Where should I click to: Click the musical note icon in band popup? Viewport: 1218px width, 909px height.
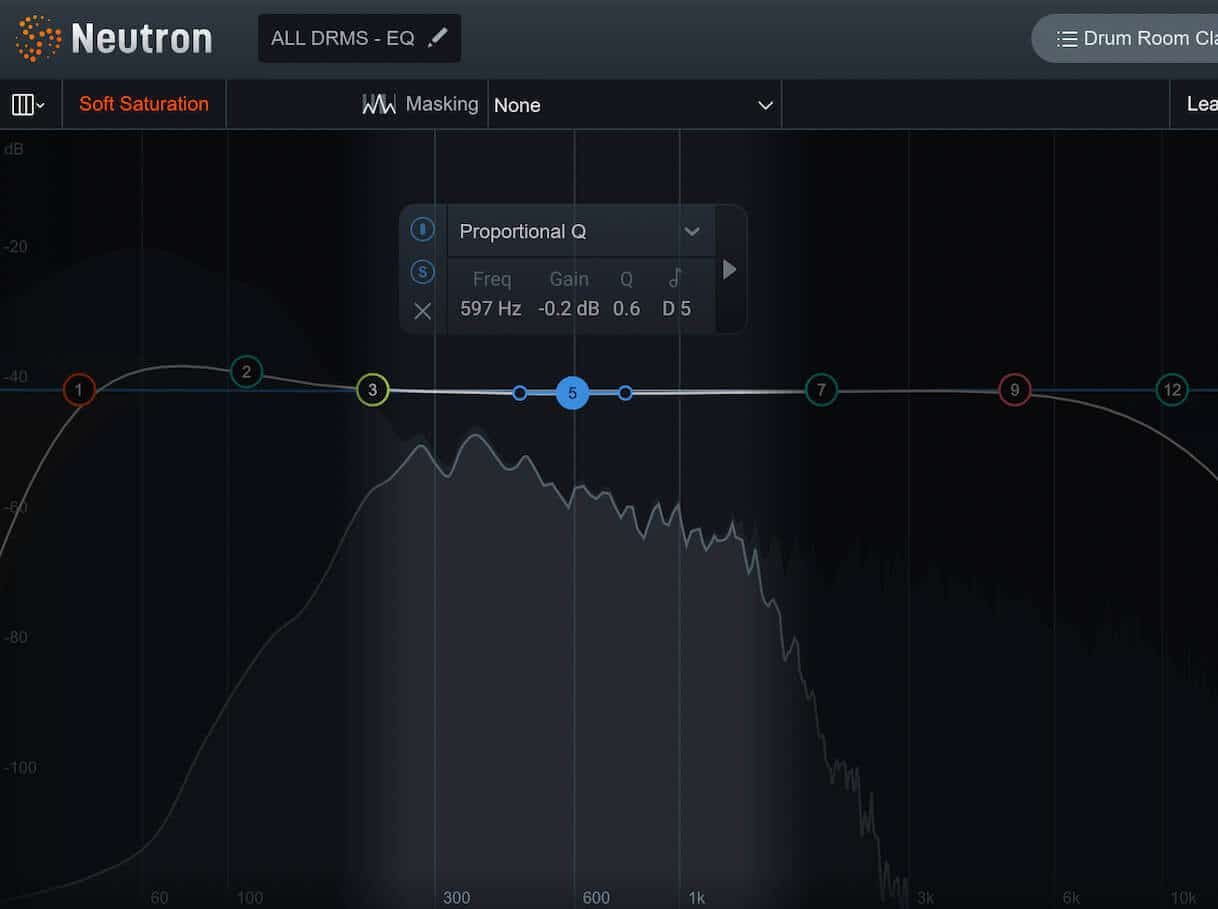click(x=676, y=279)
